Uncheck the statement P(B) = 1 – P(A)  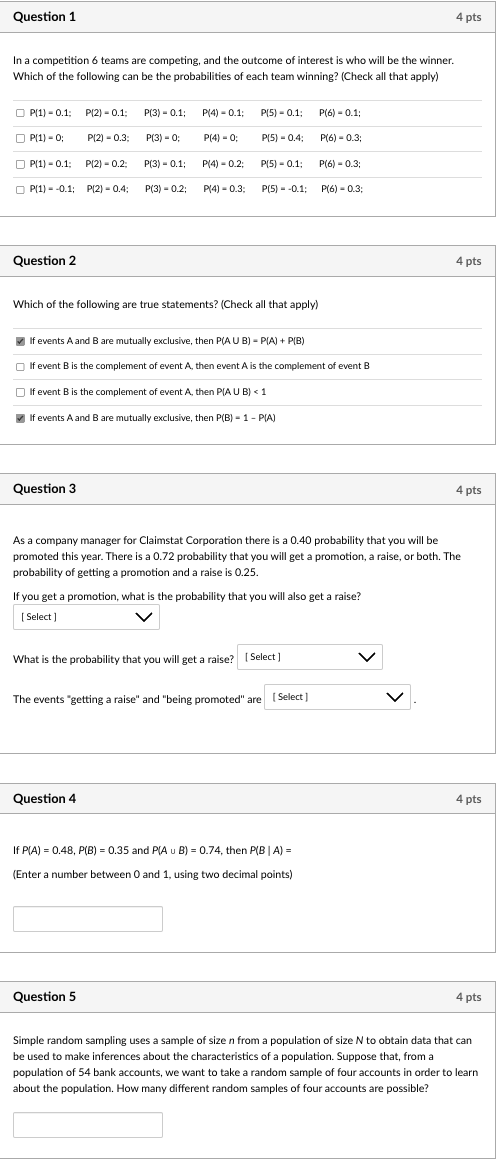click(x=20, y=418)
